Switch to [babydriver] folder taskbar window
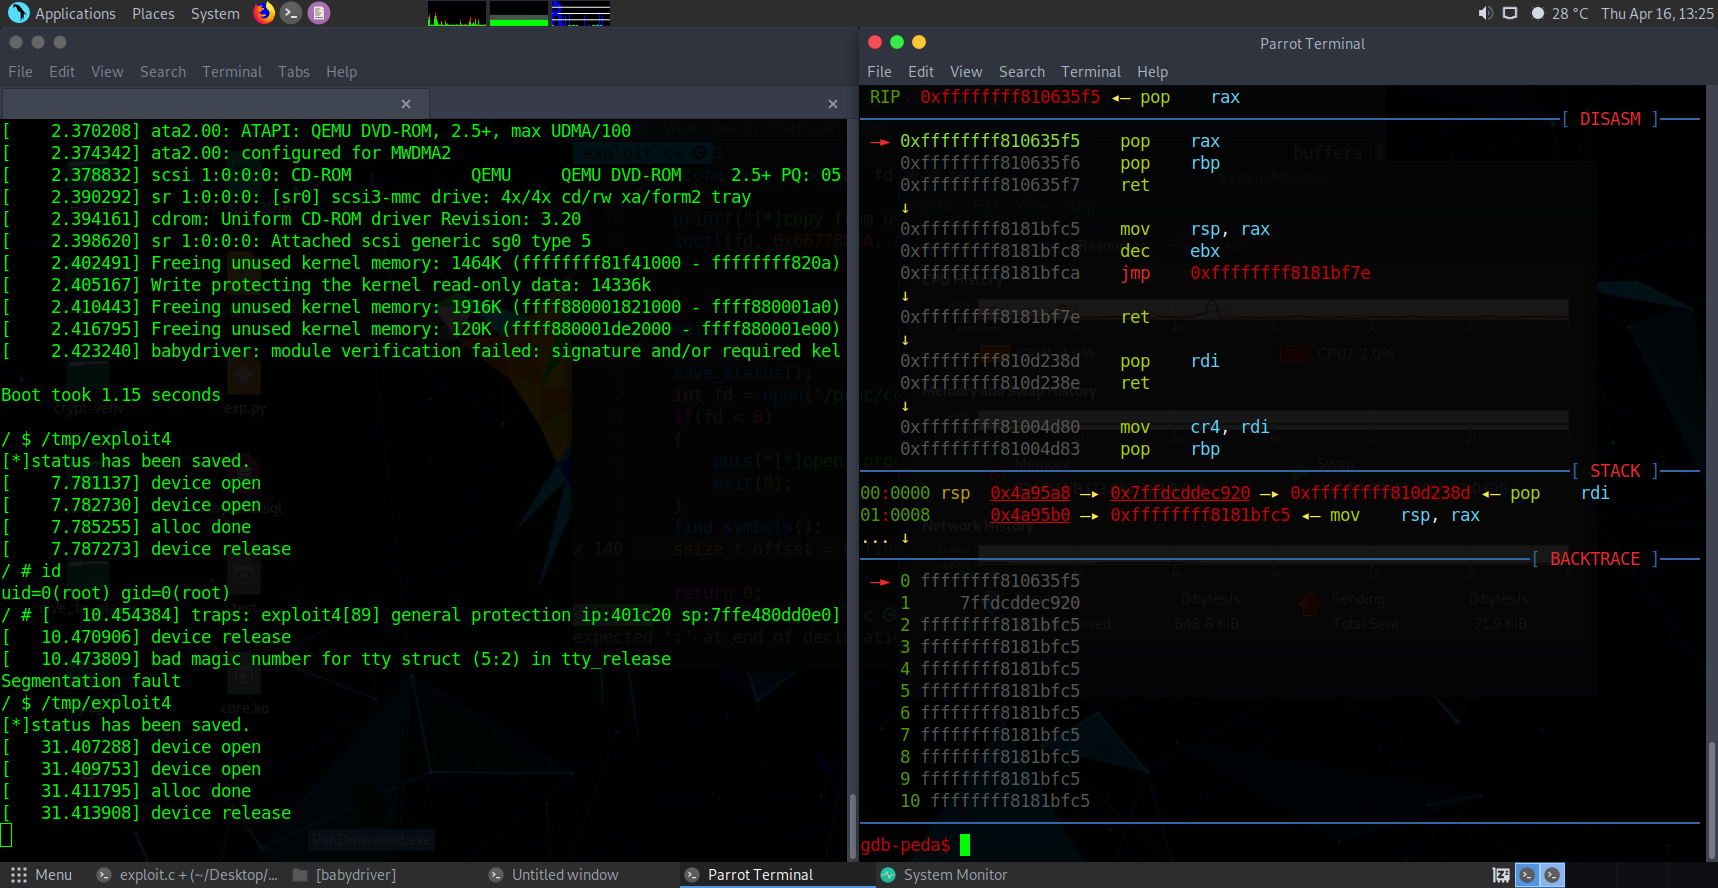The image size is (1718, 888). 344,875
